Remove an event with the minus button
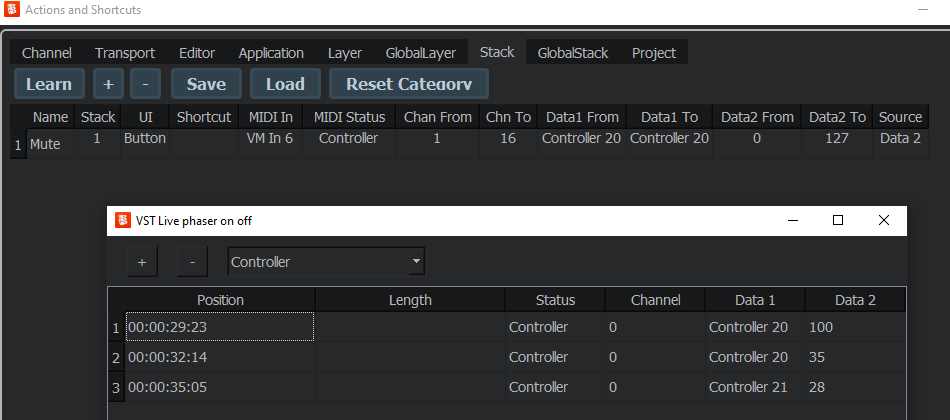950x420 pixels. click(192, 262)
